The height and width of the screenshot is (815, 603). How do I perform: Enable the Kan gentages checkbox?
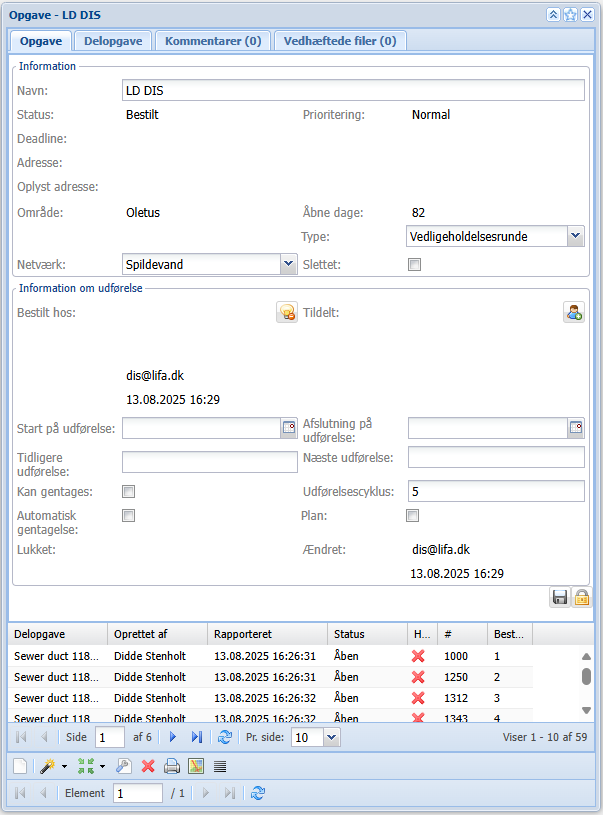[128, 492]
